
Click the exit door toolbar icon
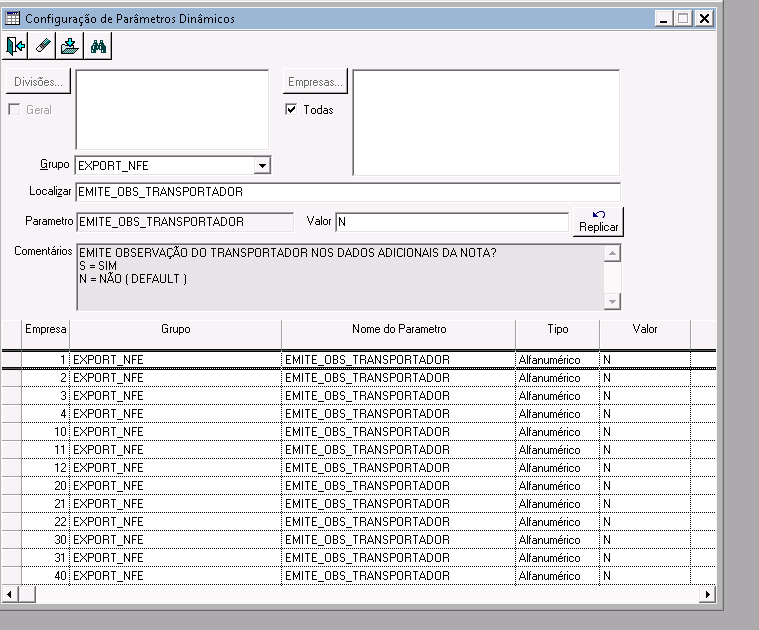click(x=15, y=46)
